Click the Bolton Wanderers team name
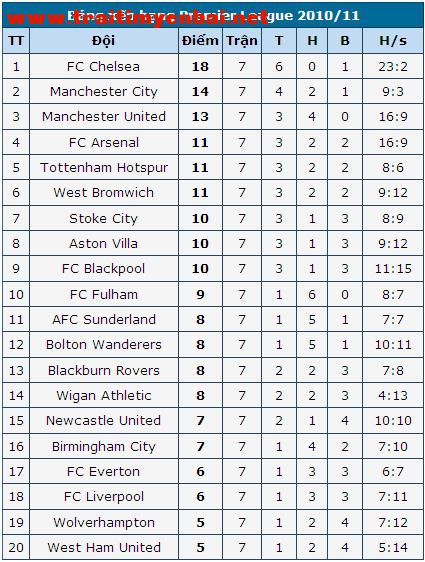The height and width of the screenshot is (562, 425). 104,345
